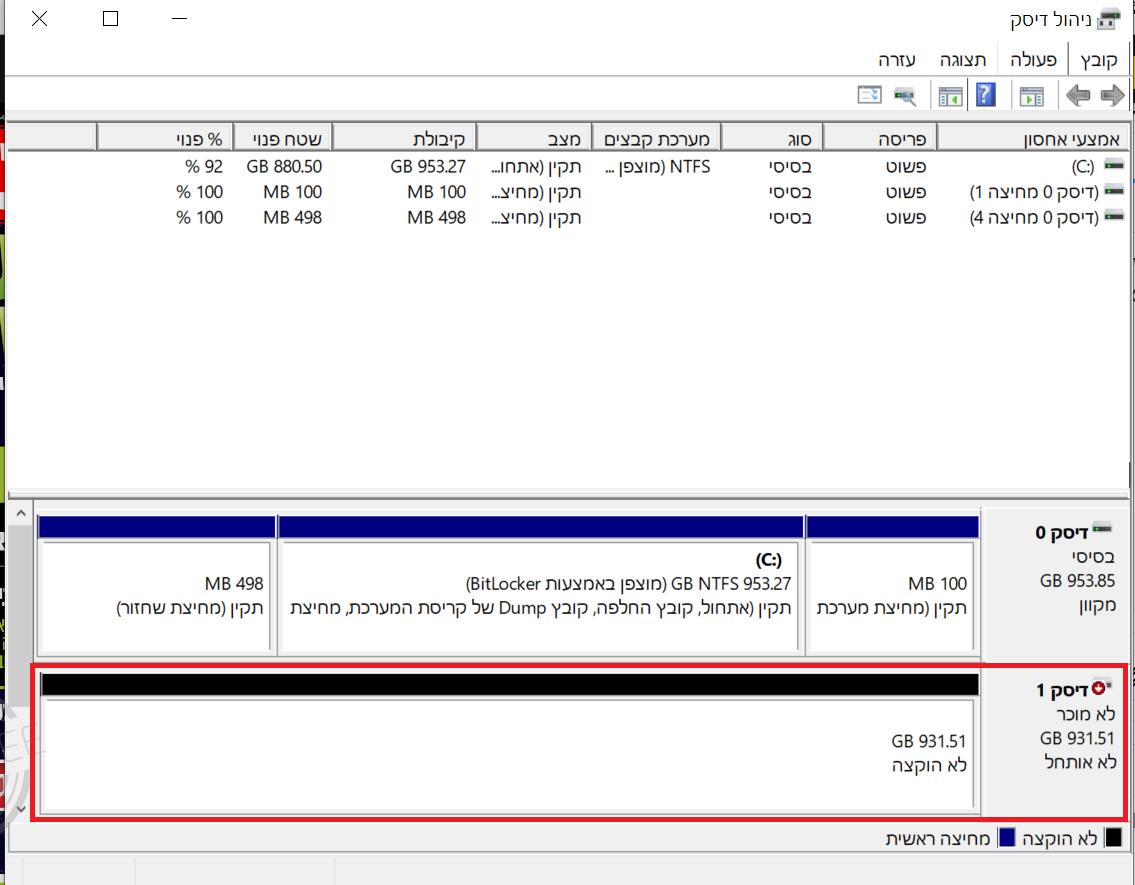
Task: Select the (דיסק 0 מחיצה 1) row
Action: [x=568, y=192]
